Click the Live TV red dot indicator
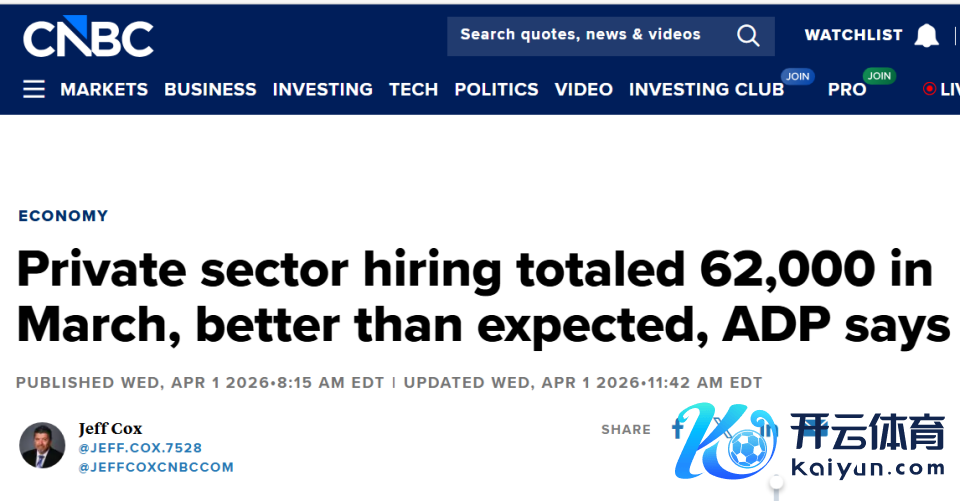Viewport: 960px width, 501px height. pyautogui.click(x=929, y=89)
